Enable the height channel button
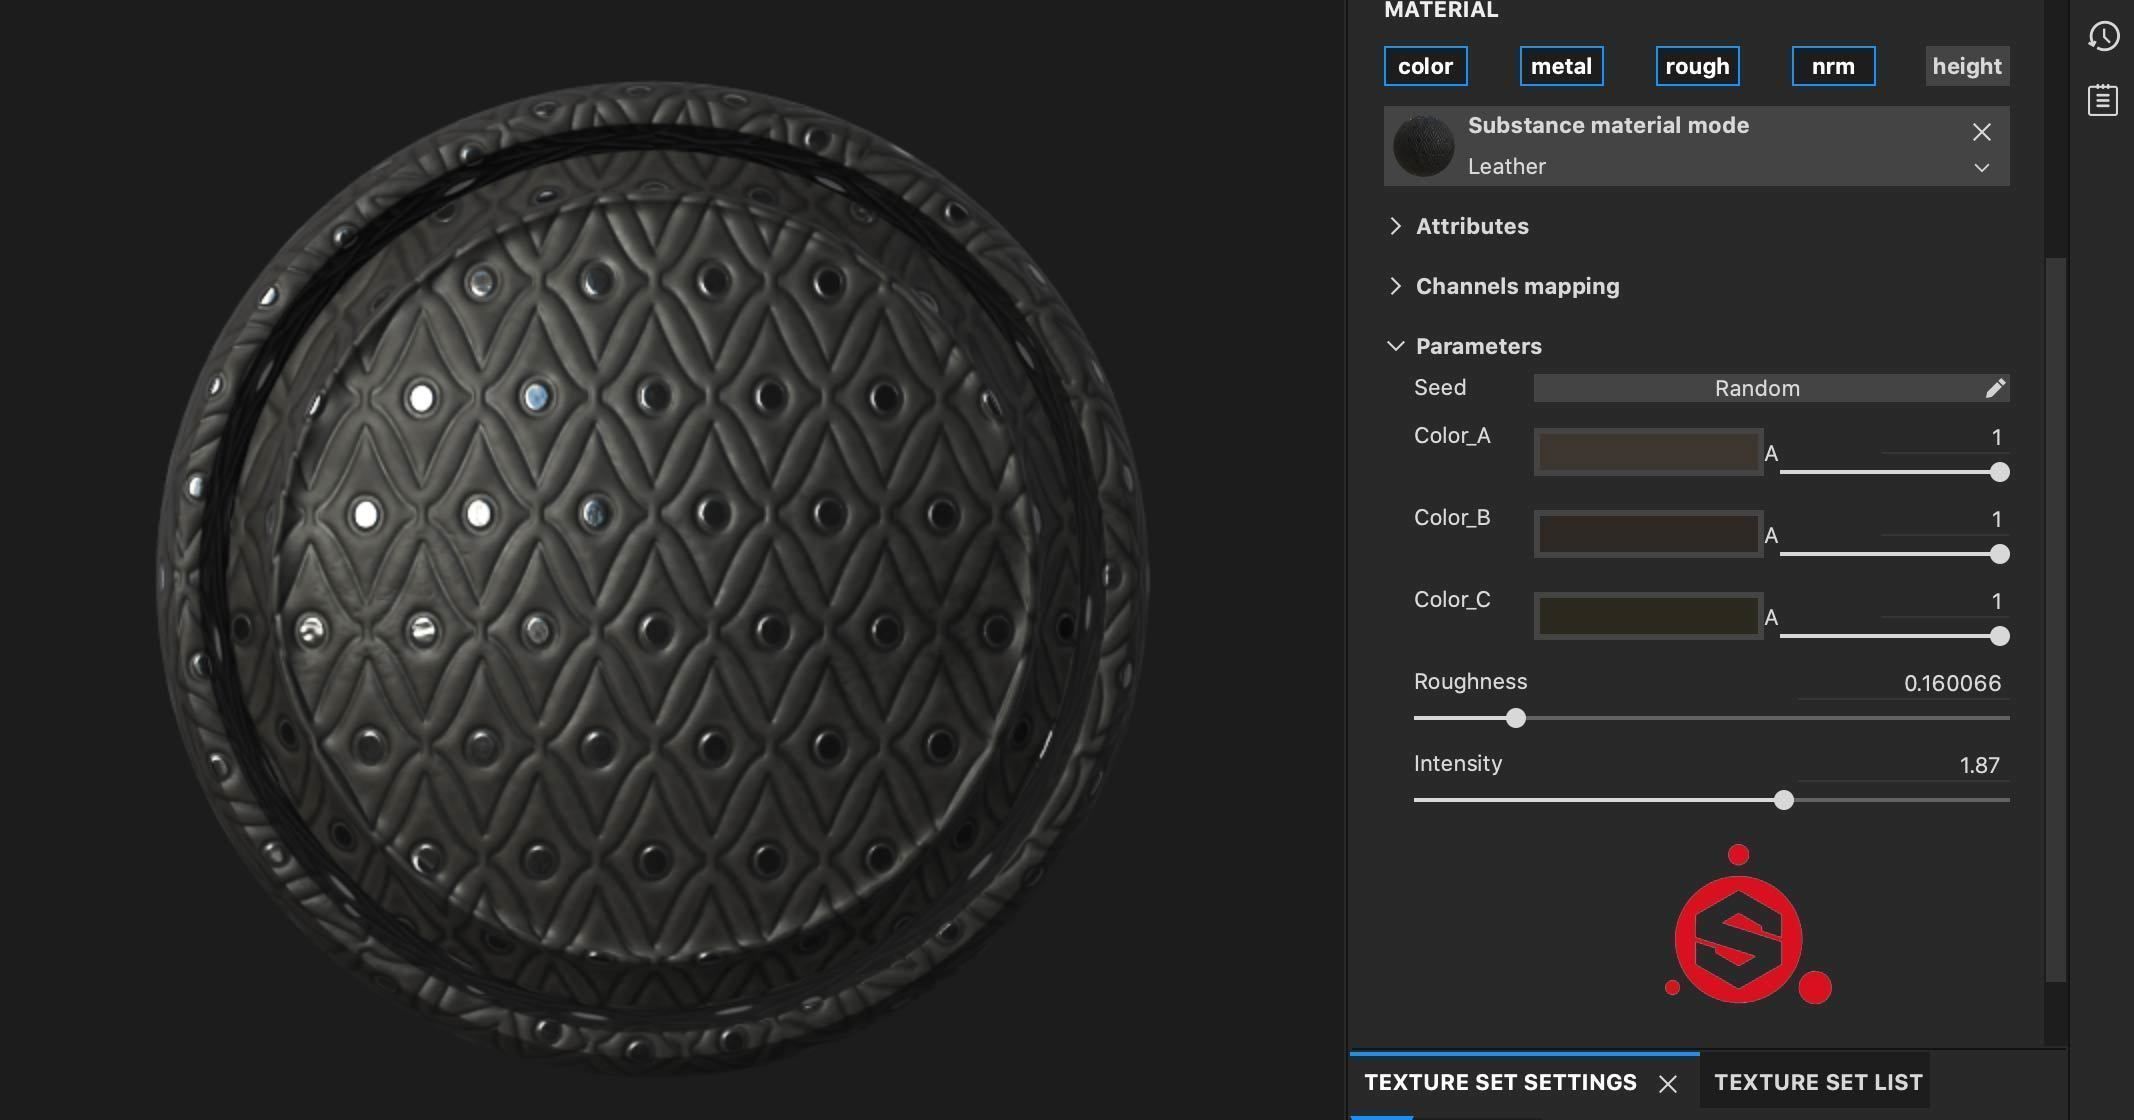Image resolution: width=2134 pixels, height=1120 pixels. click(x=1966, y=66)
